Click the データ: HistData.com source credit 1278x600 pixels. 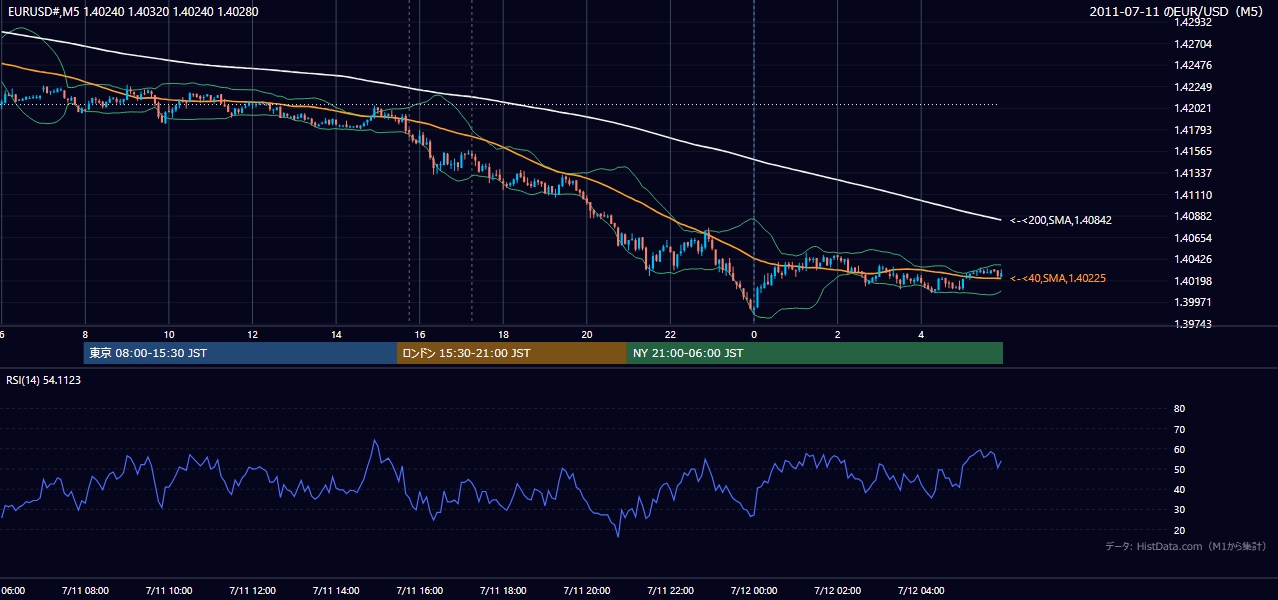pyautogui.click(x=1186, y=546)
